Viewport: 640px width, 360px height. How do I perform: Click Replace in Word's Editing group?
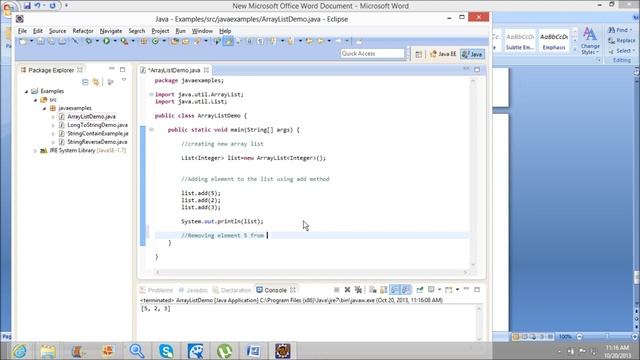coord(622,40)
